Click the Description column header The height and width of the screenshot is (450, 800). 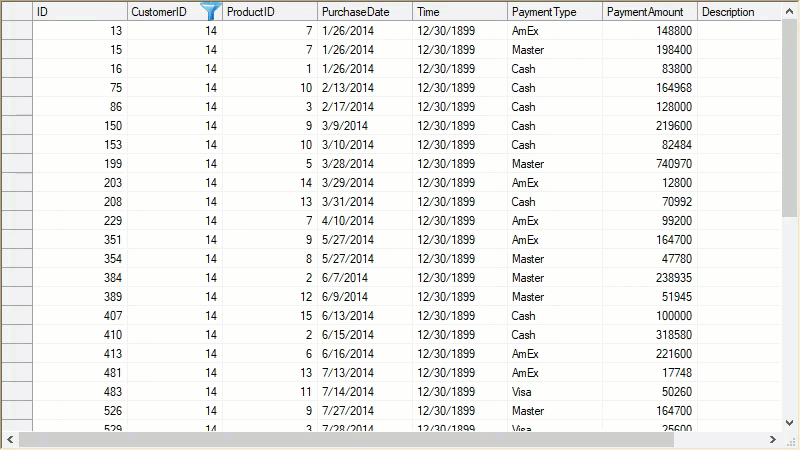click(x=739, y=12)
